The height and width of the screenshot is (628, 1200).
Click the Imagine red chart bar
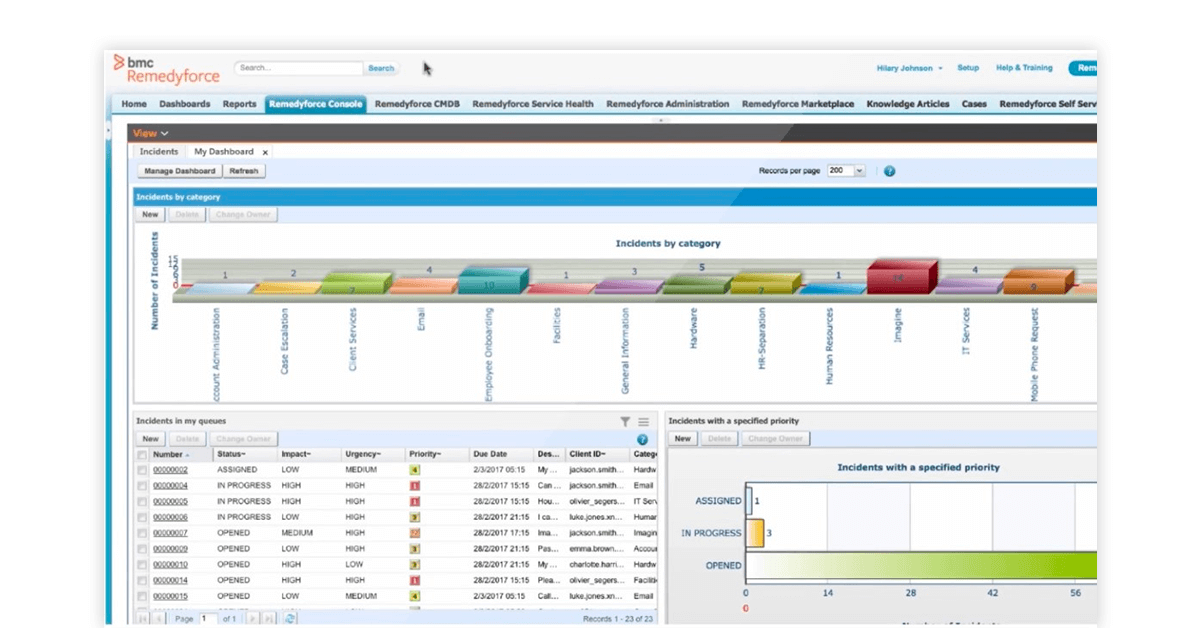tap(900, 277)
